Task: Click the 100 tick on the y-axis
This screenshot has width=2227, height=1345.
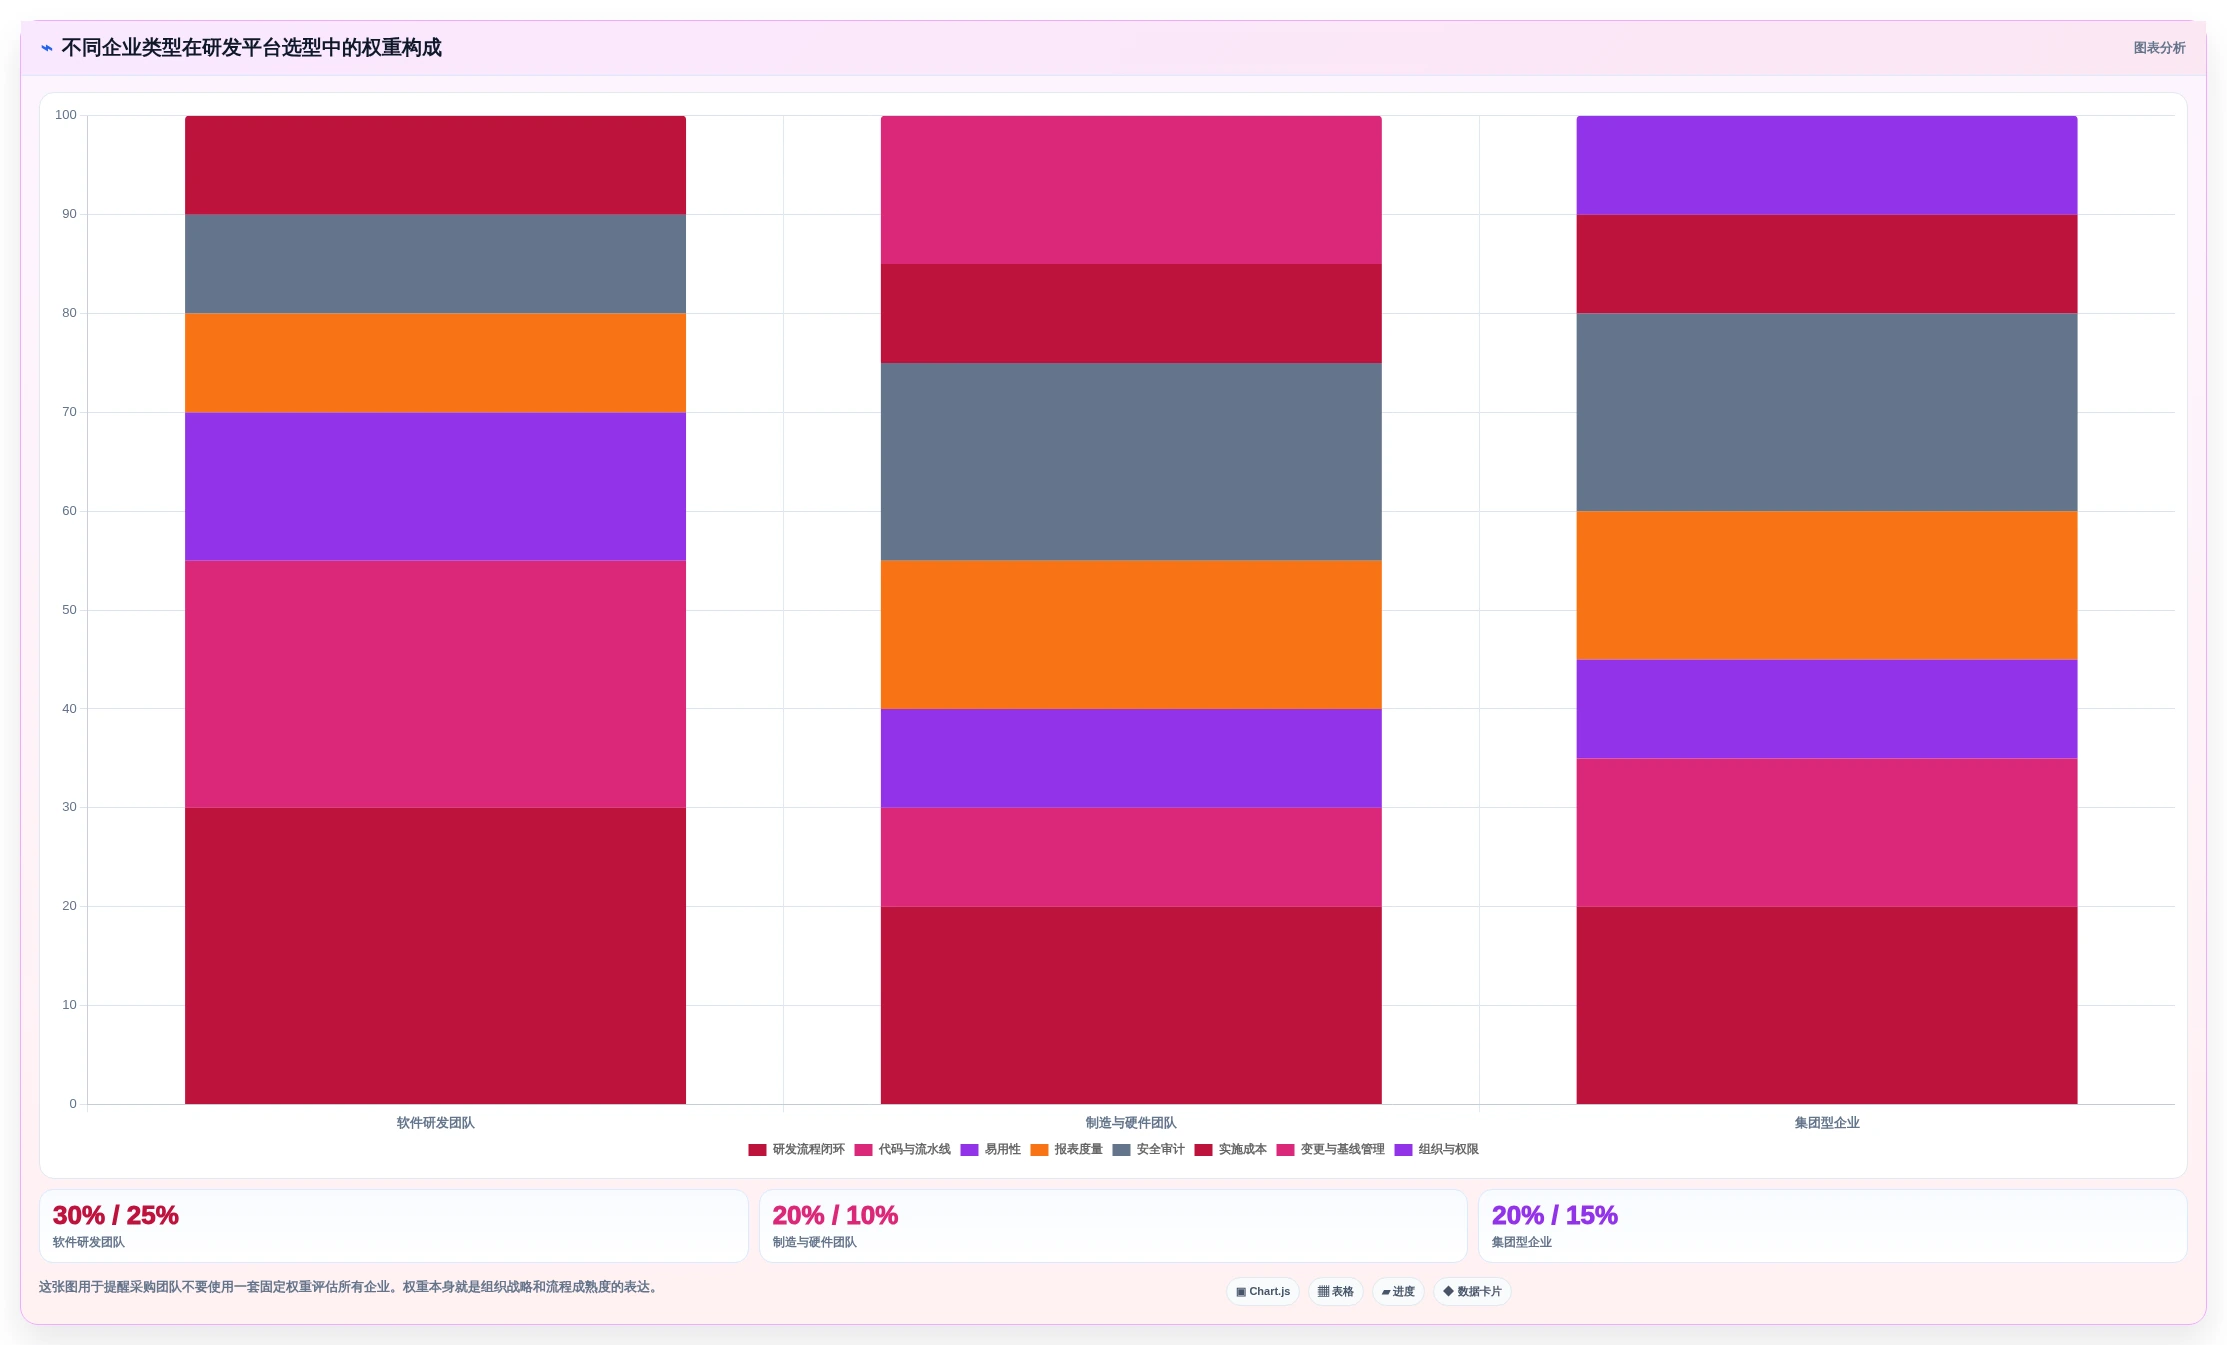Action: pyautogui.click(x=66, y=115)
